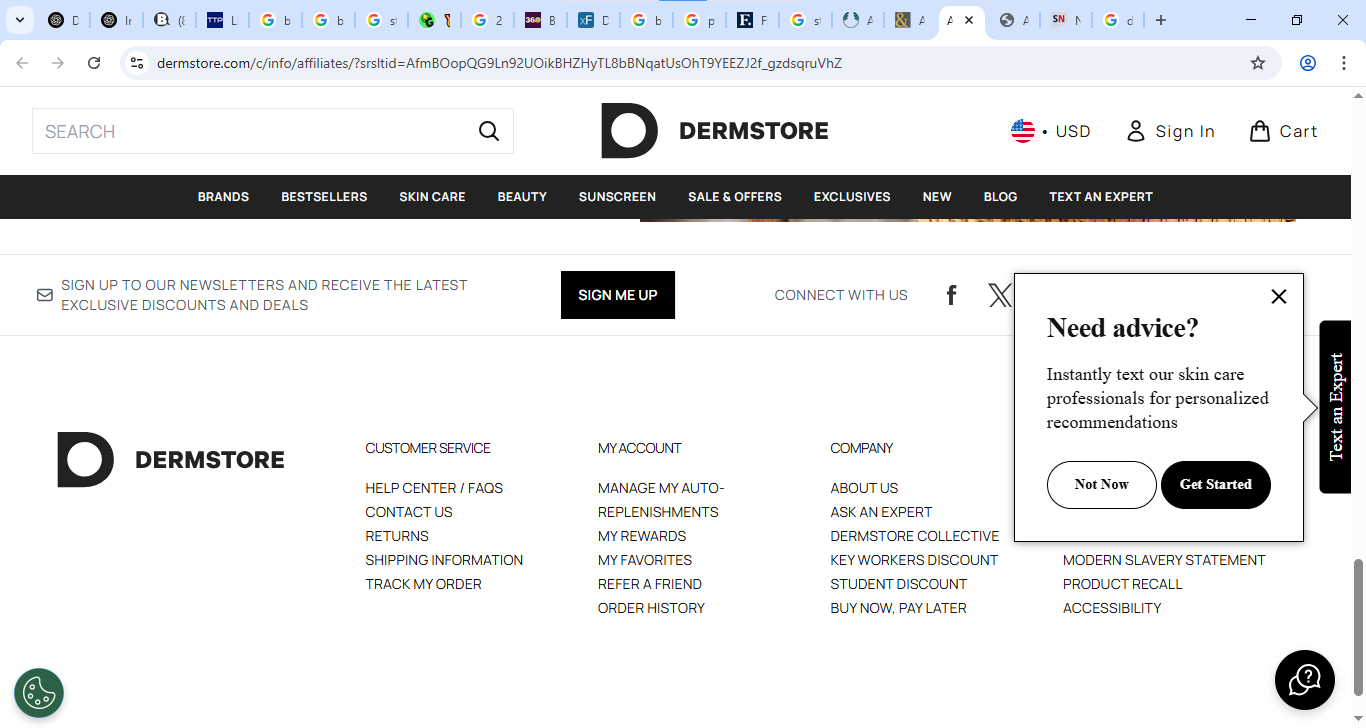Click the US flag currency icon
The height and width of the screenshot is (728, 1366).
[1022, 131]
